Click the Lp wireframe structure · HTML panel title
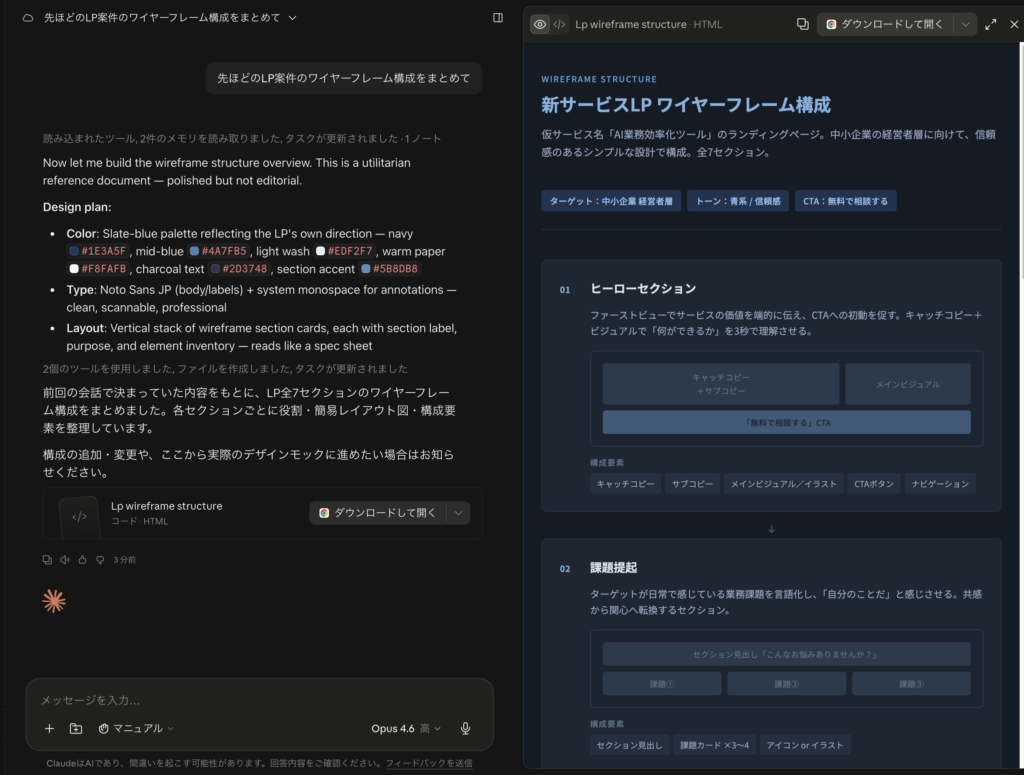 point(648,24)
